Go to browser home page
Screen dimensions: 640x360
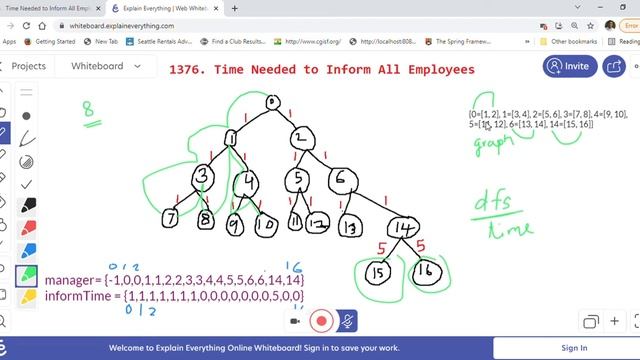point(42,26)
